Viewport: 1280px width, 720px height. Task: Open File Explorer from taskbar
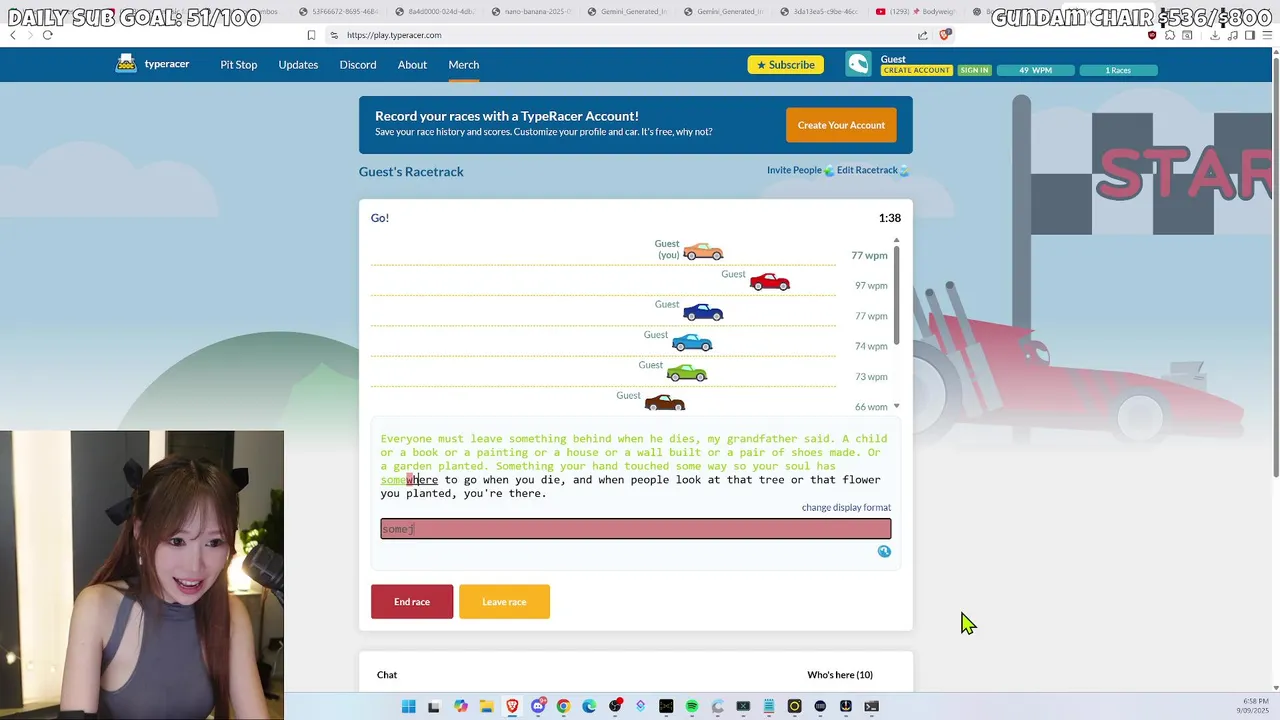click(486, 707)
